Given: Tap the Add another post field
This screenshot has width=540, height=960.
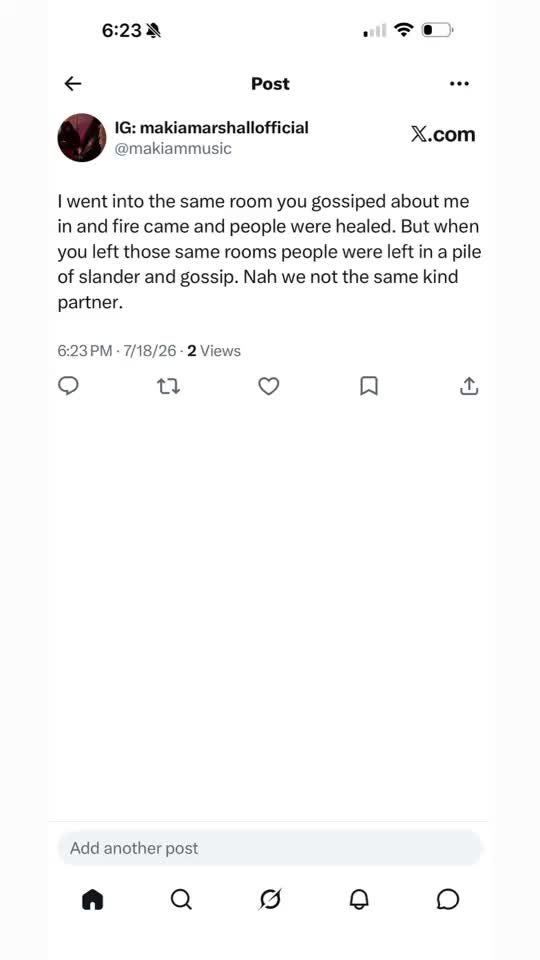Looking at the screenshot, I should tap(270, 848).
